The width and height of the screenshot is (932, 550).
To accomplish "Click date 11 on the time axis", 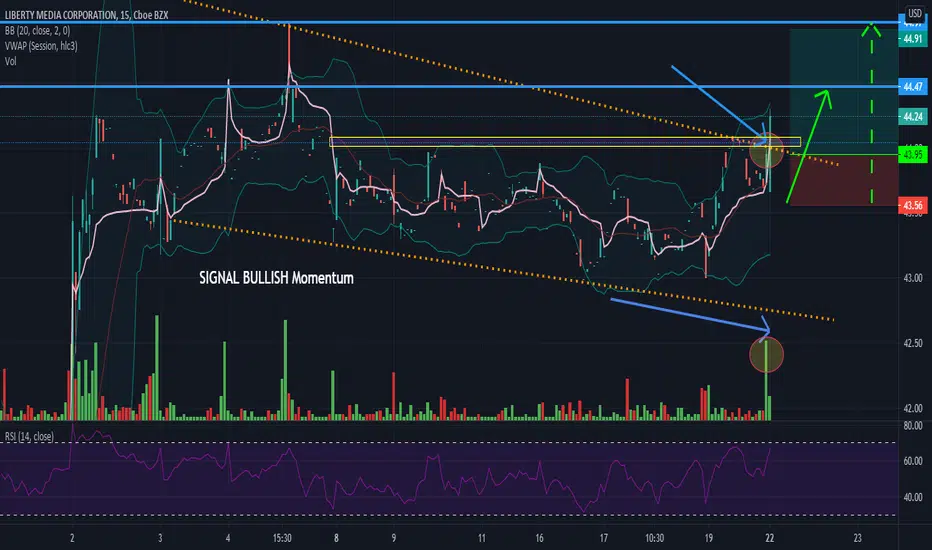I will 481,538.
